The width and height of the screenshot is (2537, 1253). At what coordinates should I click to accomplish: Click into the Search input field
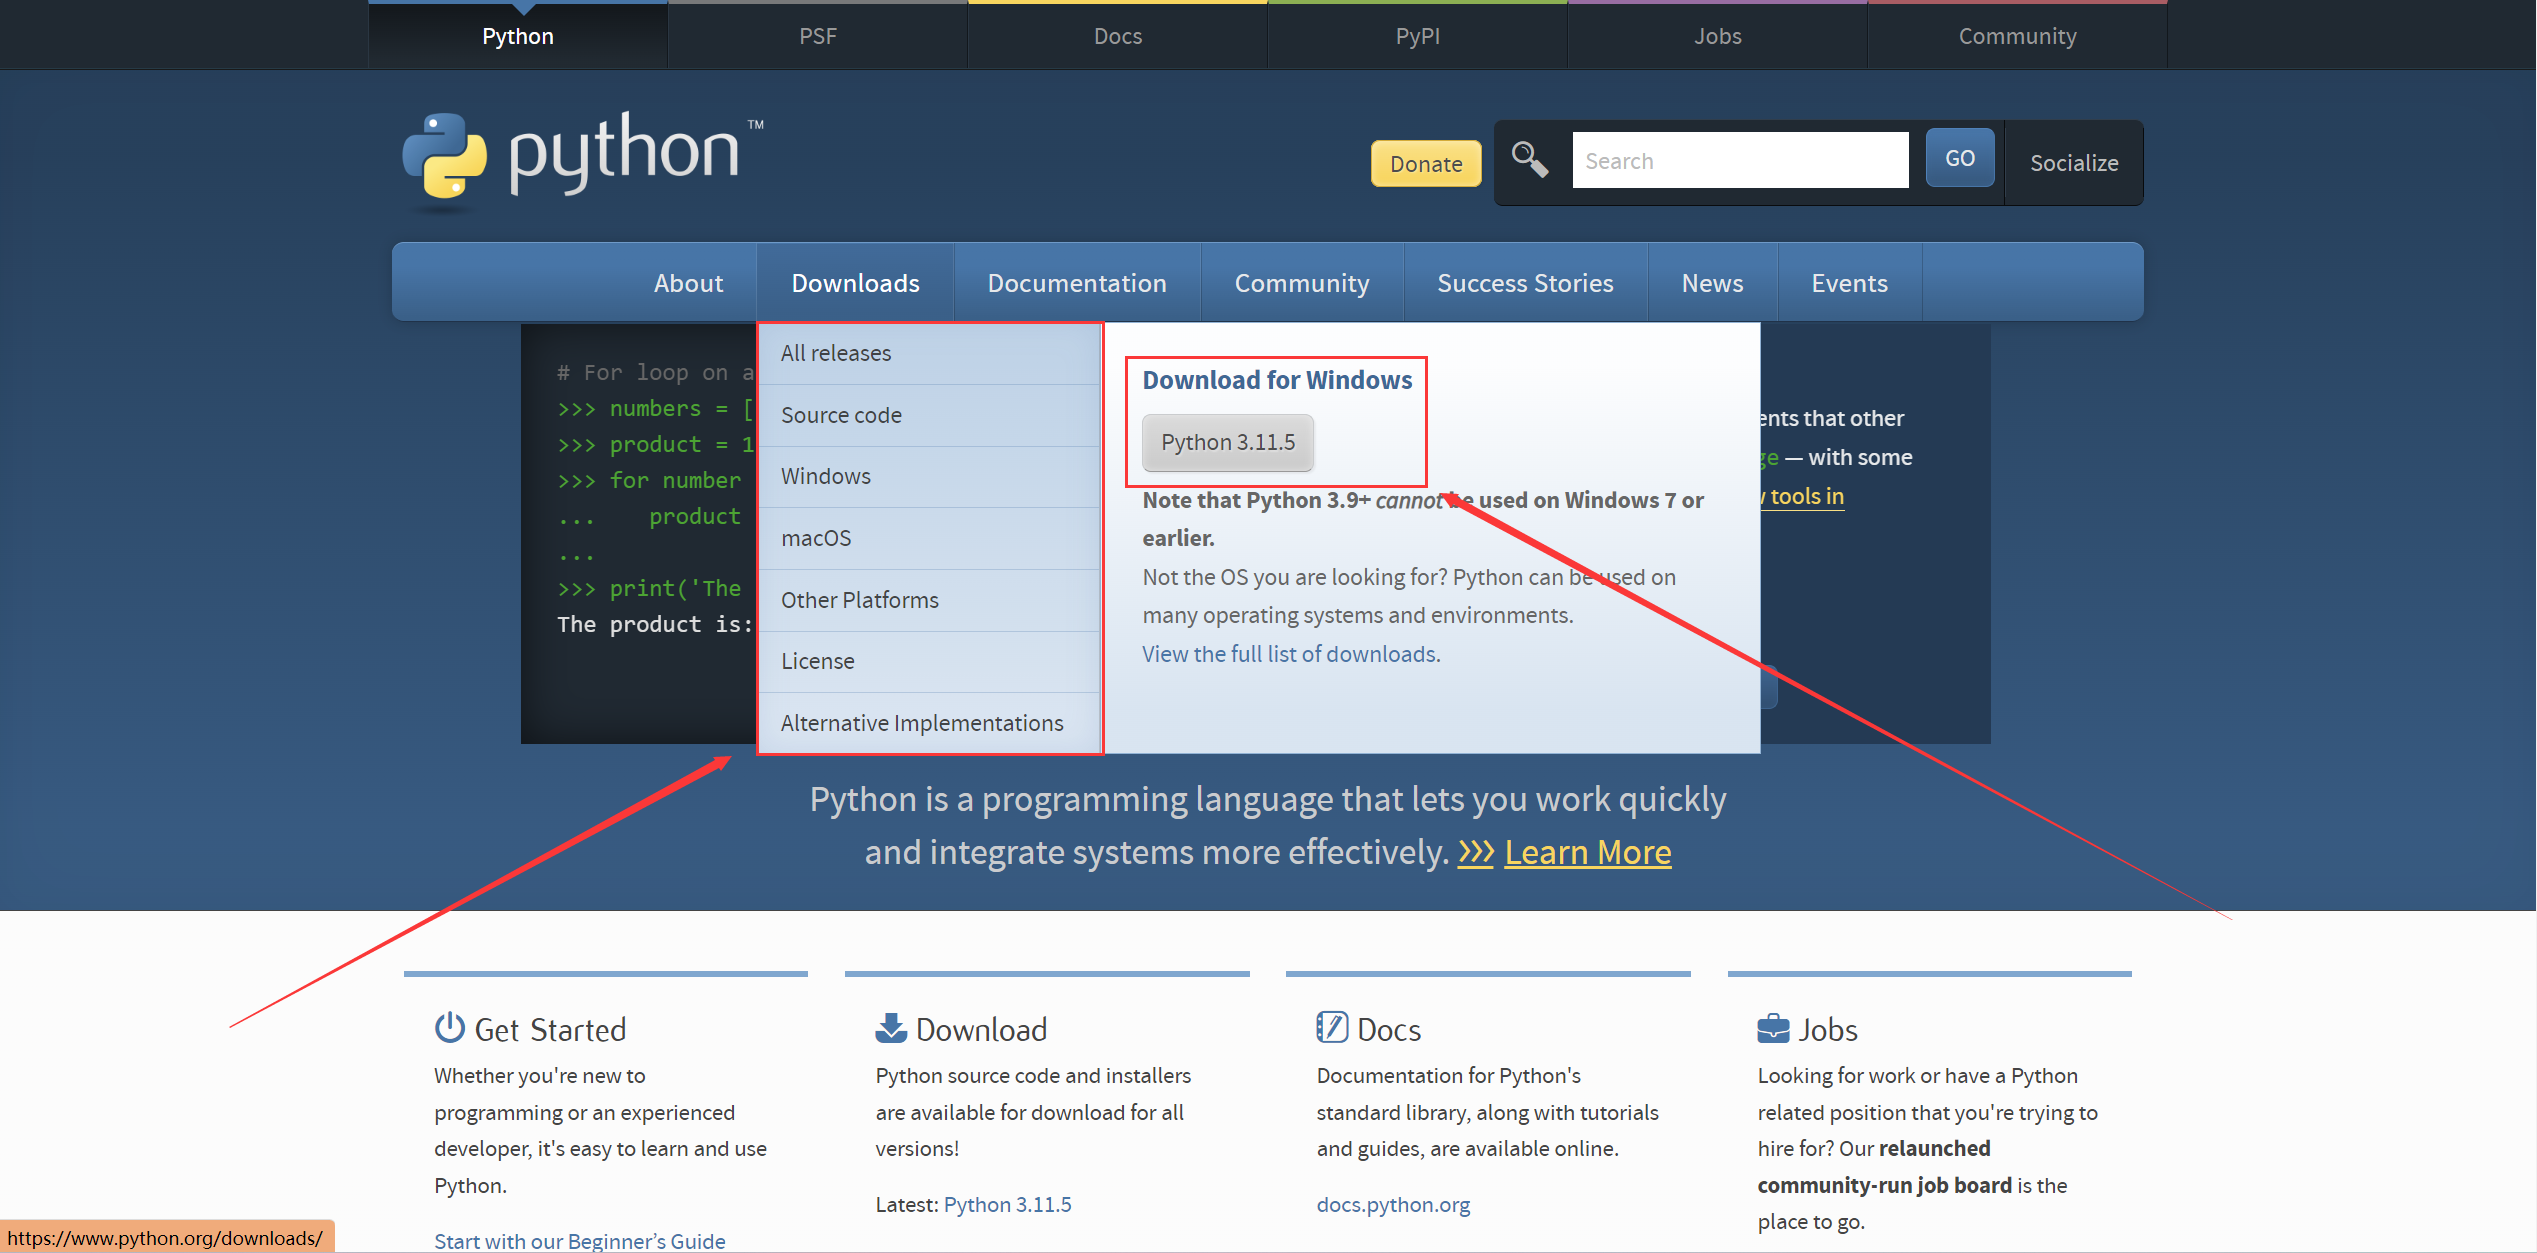click(1739, 161)
